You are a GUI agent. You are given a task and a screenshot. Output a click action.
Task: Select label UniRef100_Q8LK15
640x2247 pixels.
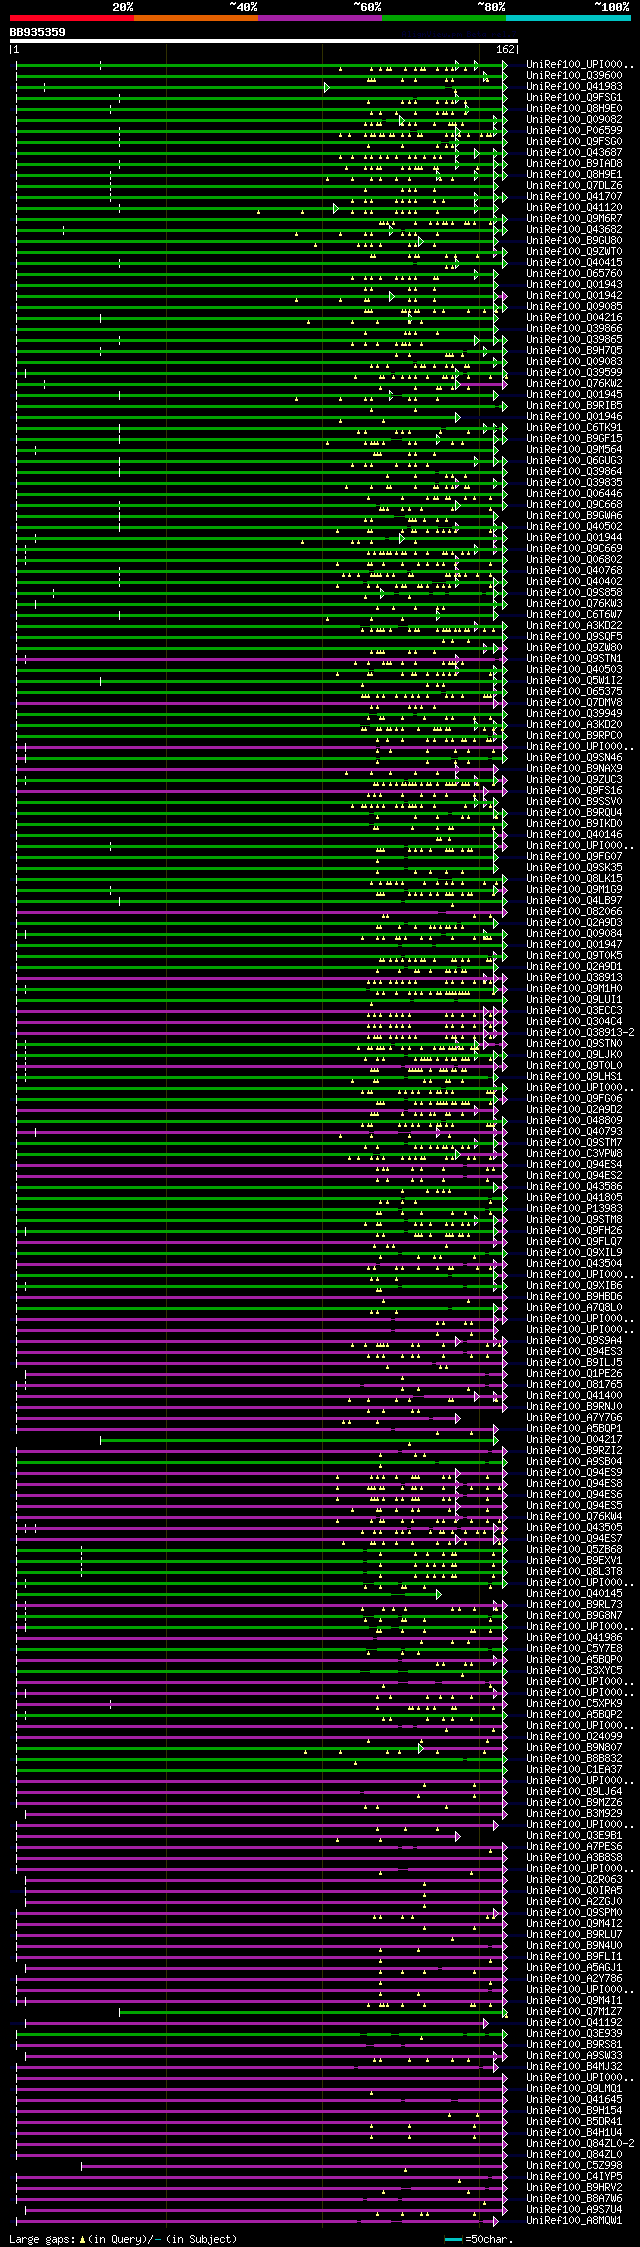point(574,879)
